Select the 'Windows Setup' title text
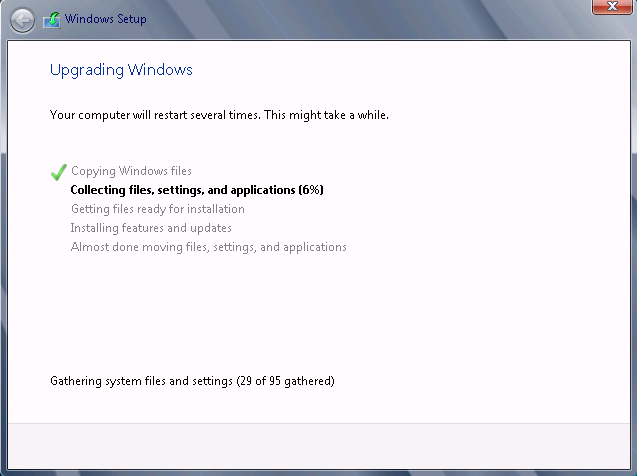637x476 pixels. point(106,19)
